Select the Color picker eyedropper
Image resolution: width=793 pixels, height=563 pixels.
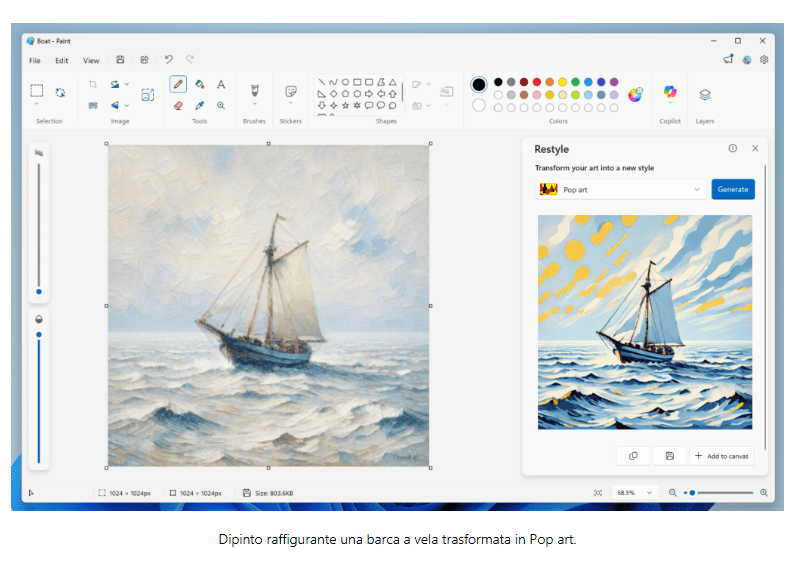[x=200, y=105]
